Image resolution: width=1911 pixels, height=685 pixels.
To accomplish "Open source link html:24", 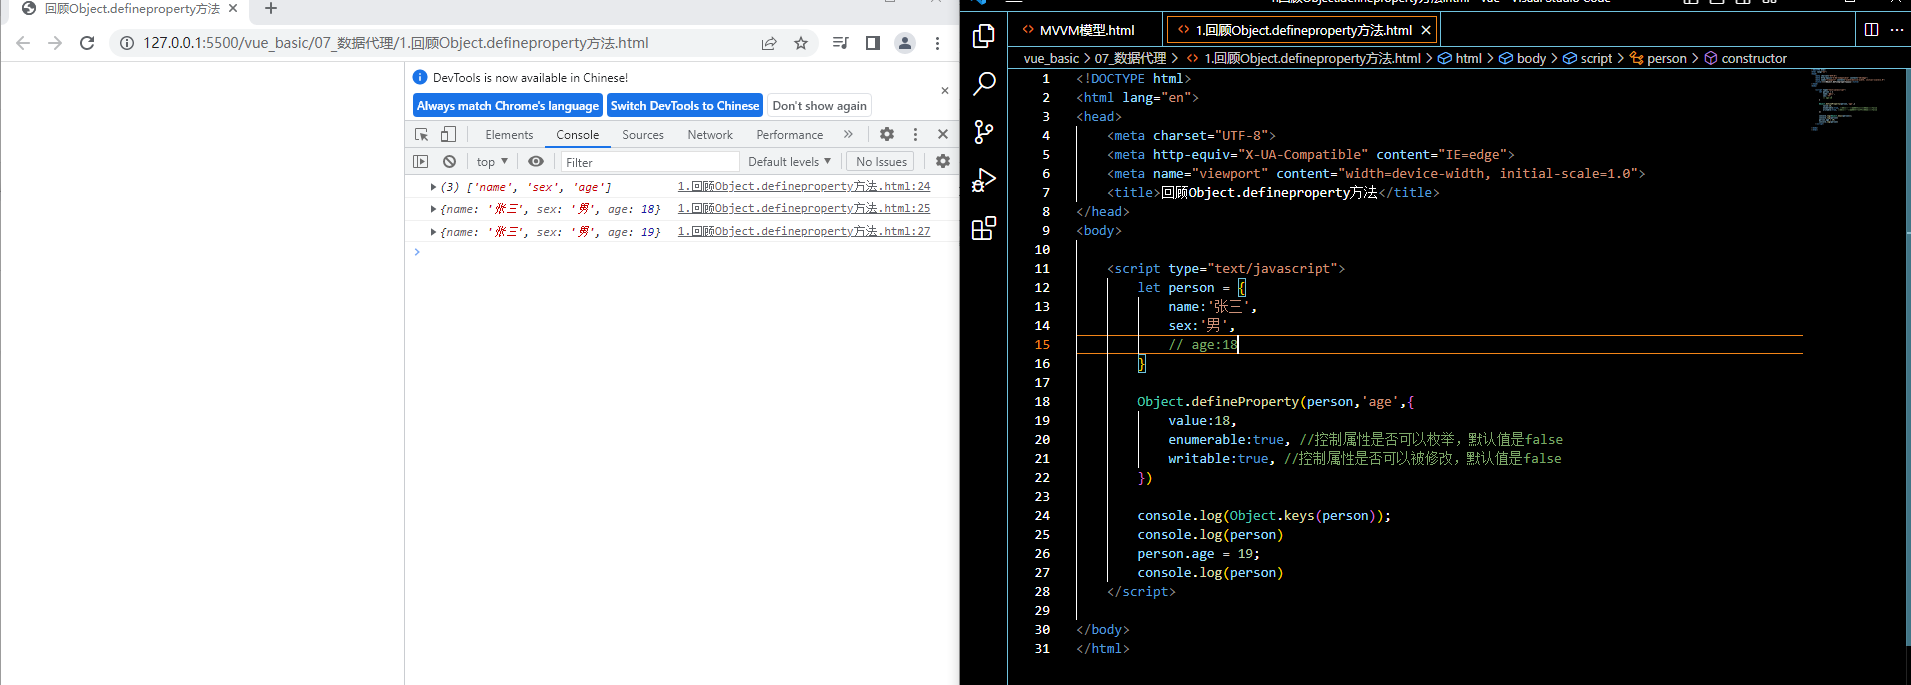I will click(804, 186).
